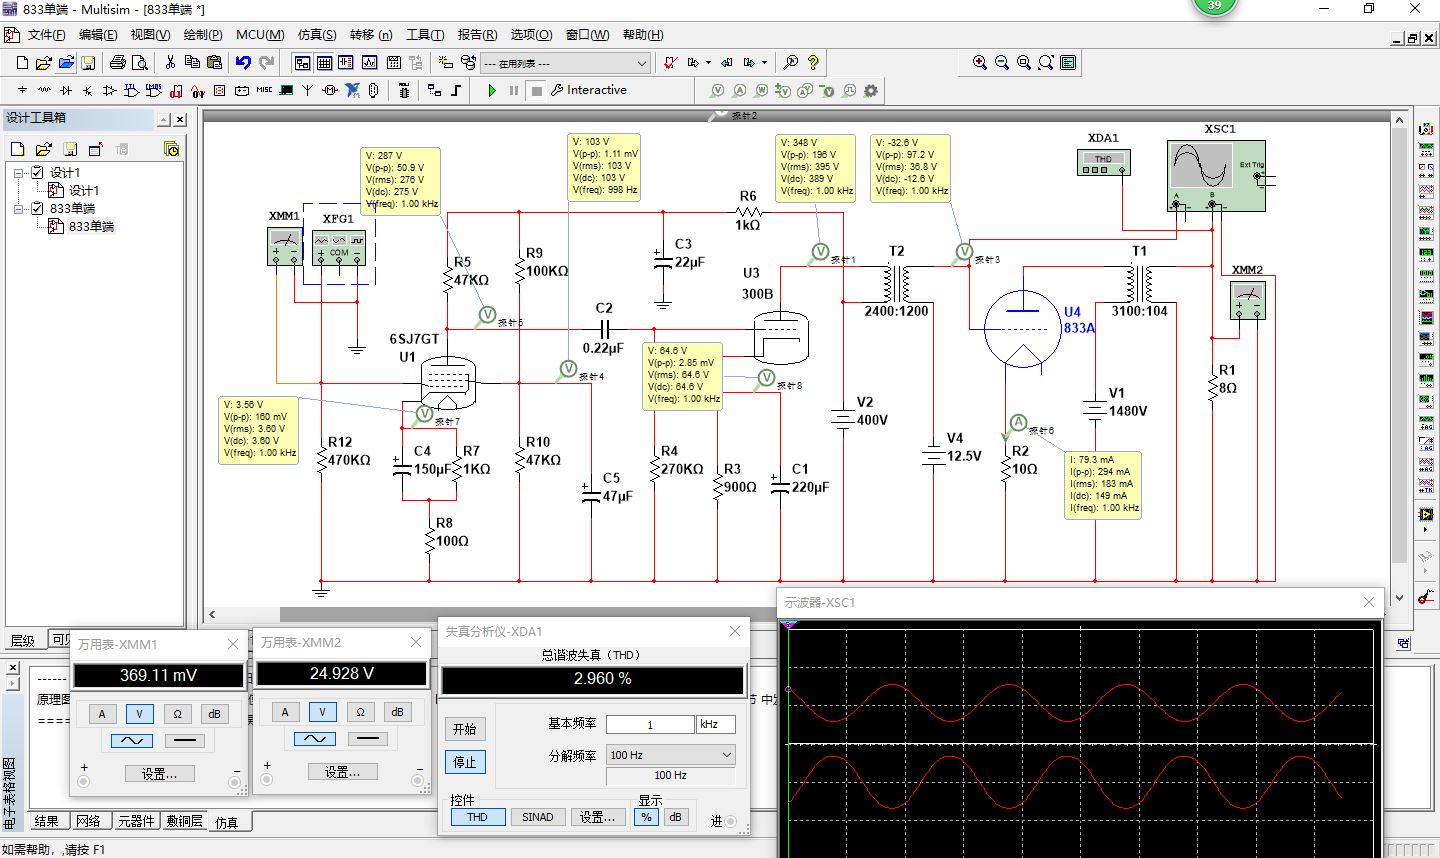This screenshot has width=1440, height=858.
Task: Open 设置... in 万用表-XMM2
Action: click(x=342, y=772)
